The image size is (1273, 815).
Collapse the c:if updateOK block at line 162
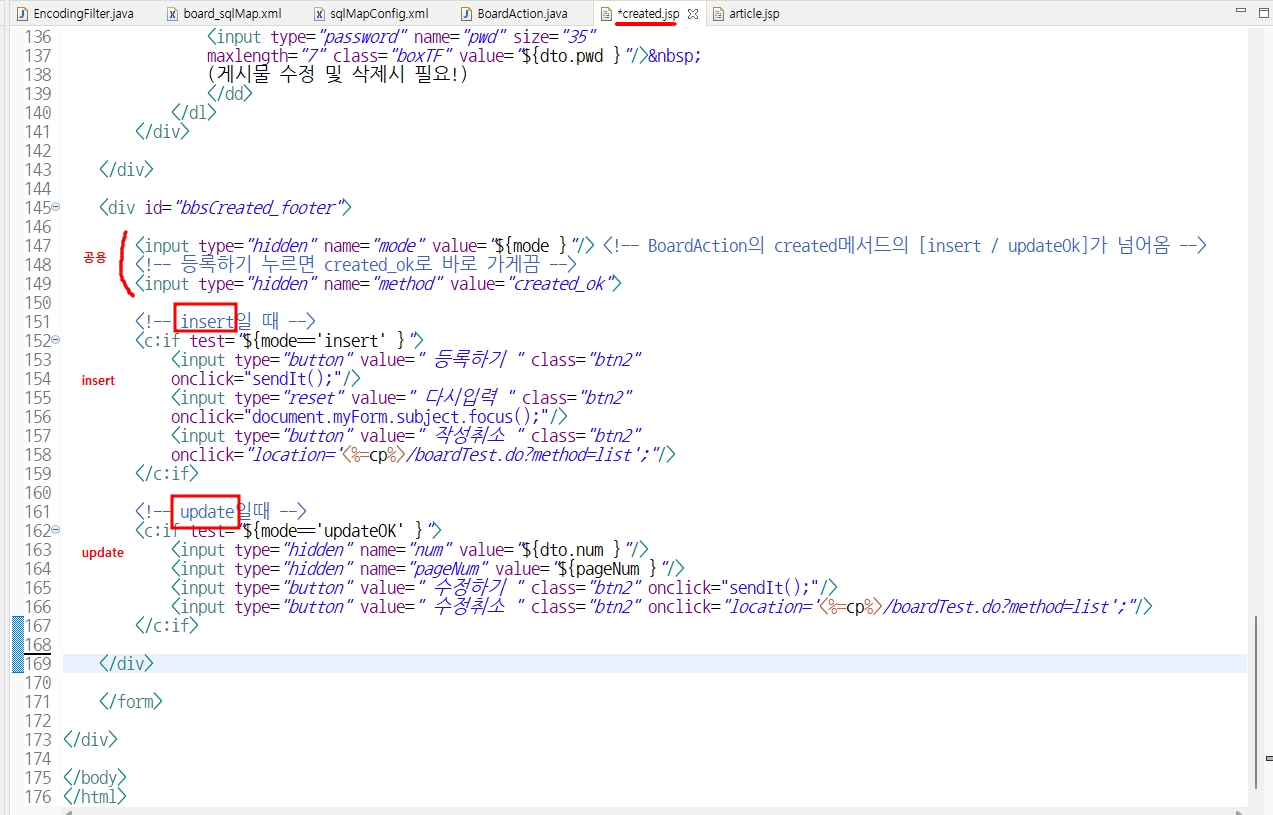(x=55, y=531)
